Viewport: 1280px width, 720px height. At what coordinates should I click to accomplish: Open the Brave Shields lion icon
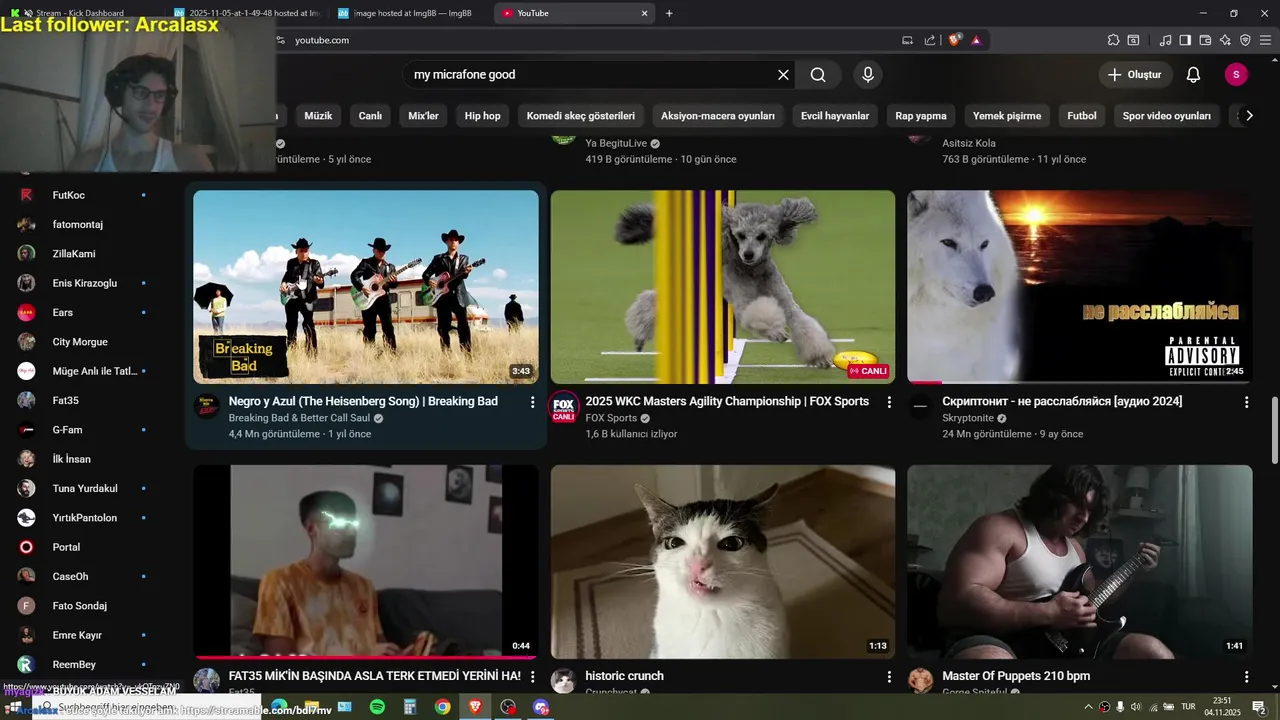[x=954, y=40]
